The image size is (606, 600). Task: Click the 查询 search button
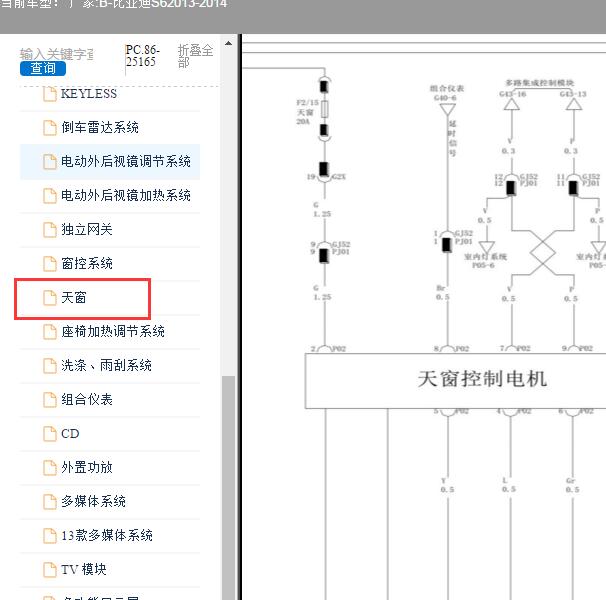[x=43, y=68]
